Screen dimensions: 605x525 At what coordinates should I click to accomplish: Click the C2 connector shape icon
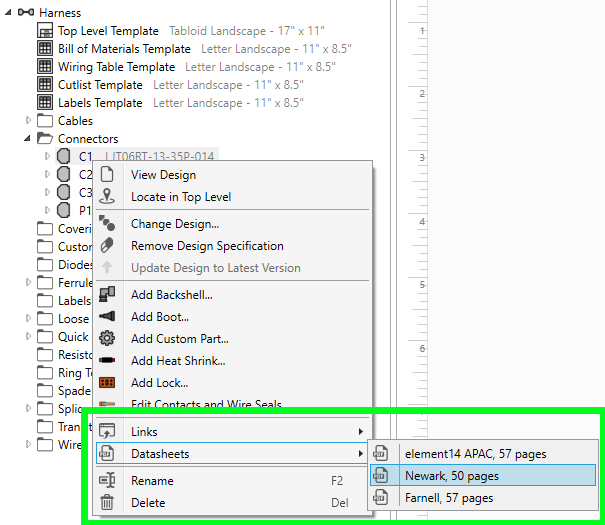[63, 174]
